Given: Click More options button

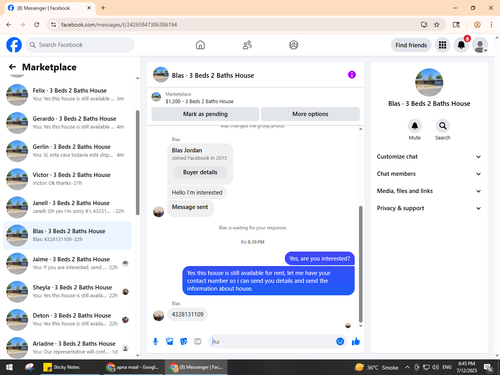Looking at the screenshot, I should point(310,114).
